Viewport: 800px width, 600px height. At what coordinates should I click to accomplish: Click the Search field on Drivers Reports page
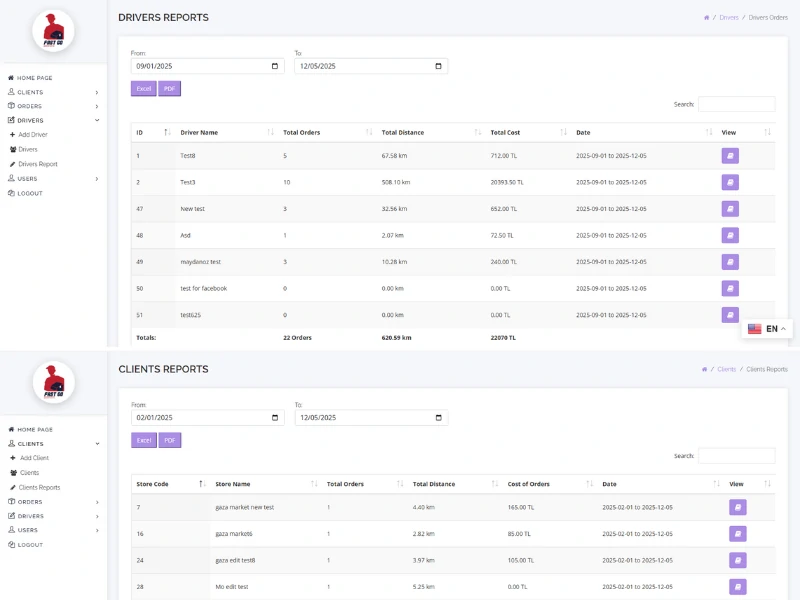[x=736, y=104]
